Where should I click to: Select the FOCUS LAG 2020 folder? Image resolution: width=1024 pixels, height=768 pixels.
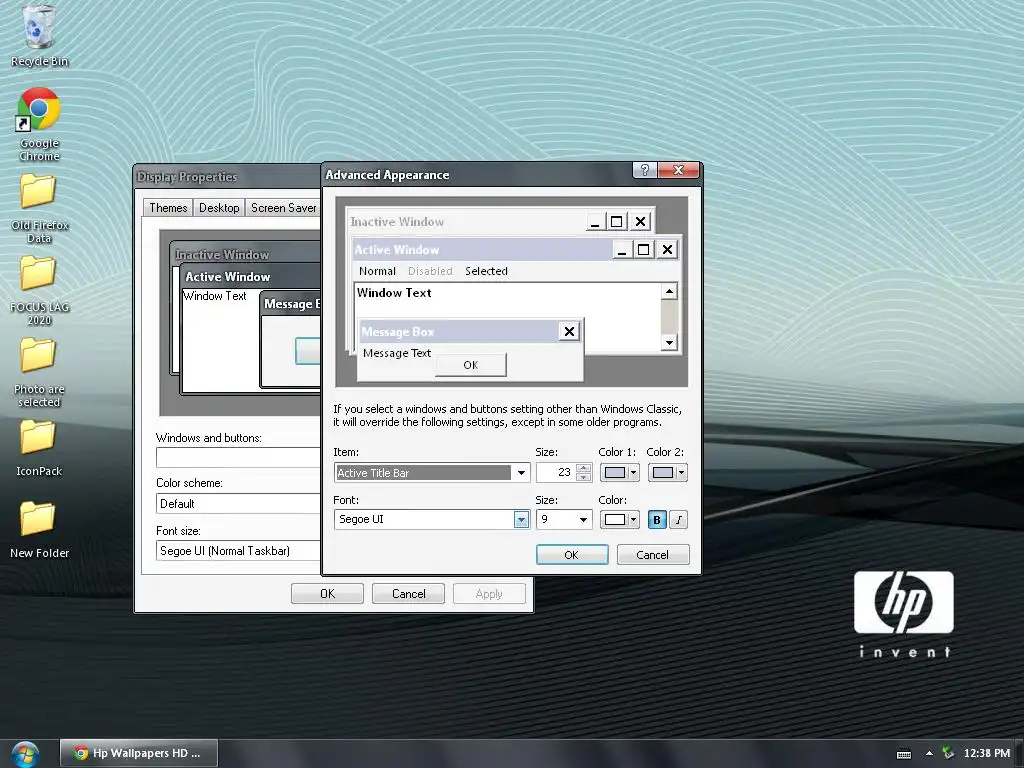39,291
